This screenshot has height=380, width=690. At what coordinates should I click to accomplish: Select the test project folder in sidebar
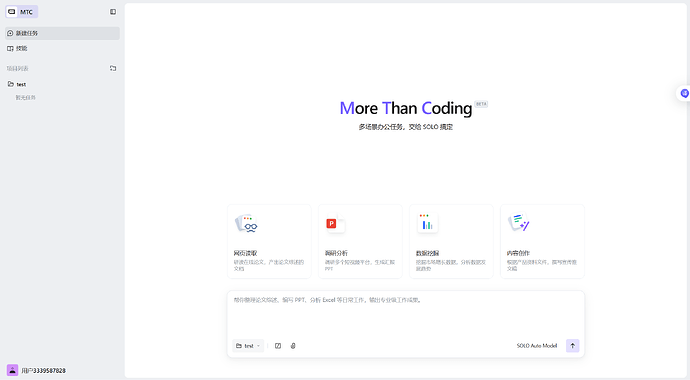coord(62,84)
